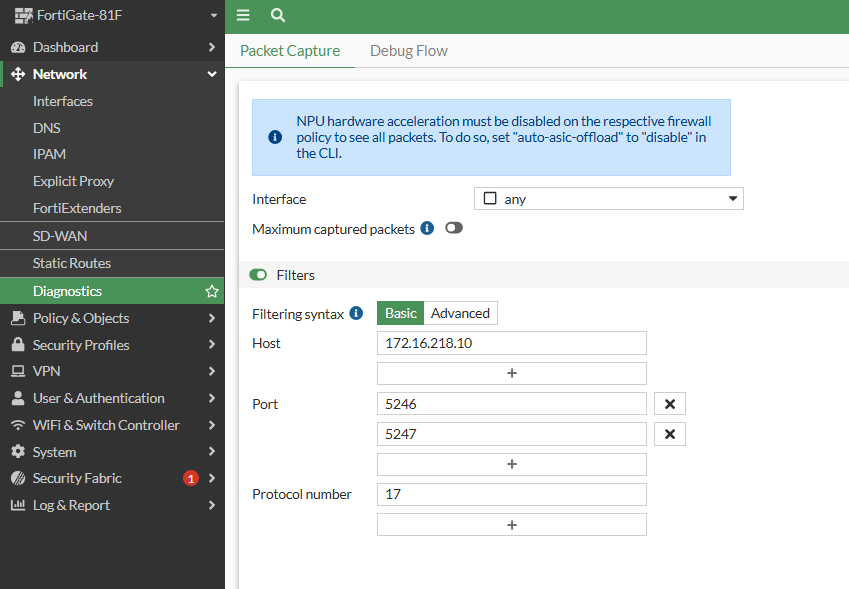The width and height of the screenshot is (849, 589).
Task: Open the Interface dropdown set to any
Action: (x=608, y=199)
